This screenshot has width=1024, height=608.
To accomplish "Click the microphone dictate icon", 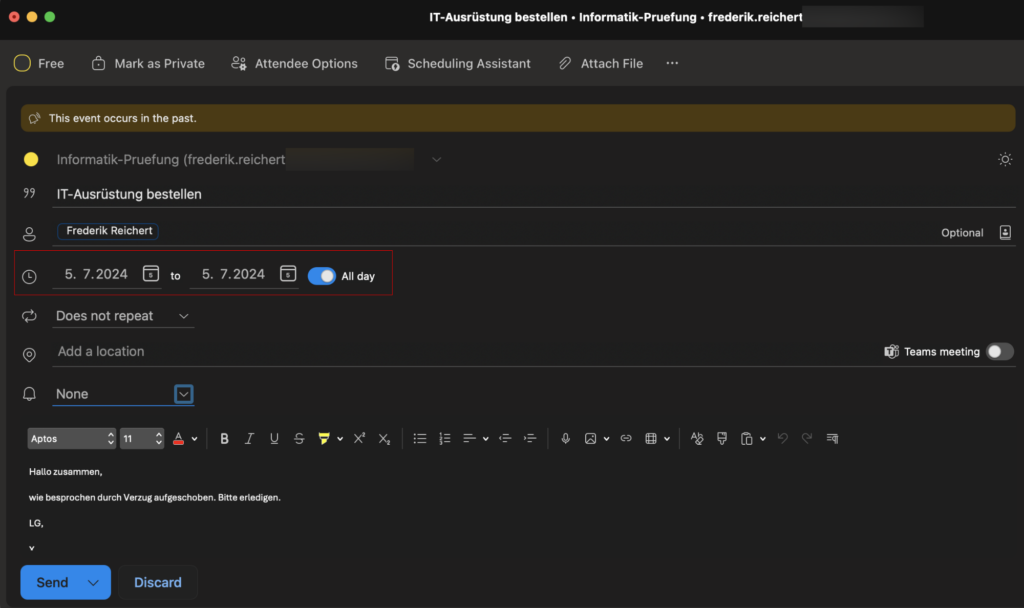I will point(565,438).
